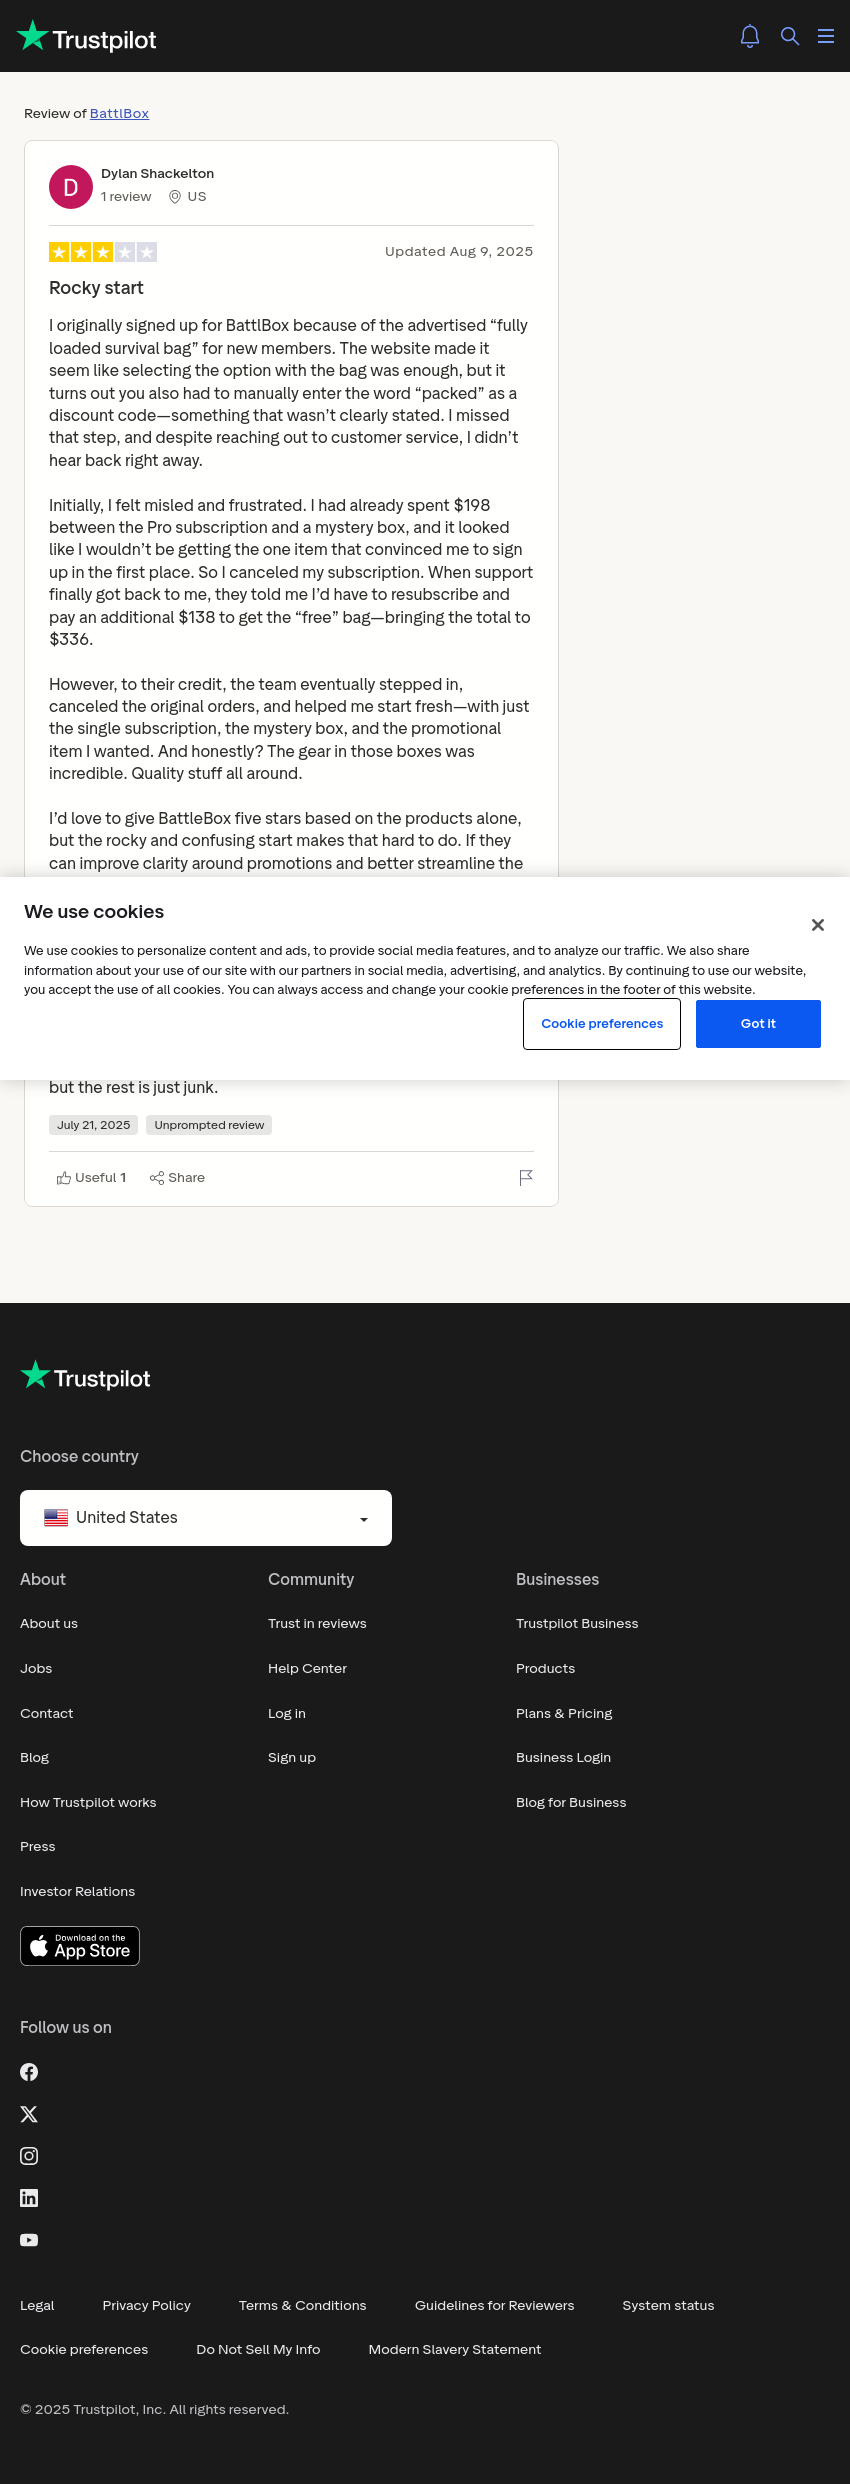Open Blog for Business link
The width and height of the screenshot is (850, 2484).
click(x=571, y=1803)
